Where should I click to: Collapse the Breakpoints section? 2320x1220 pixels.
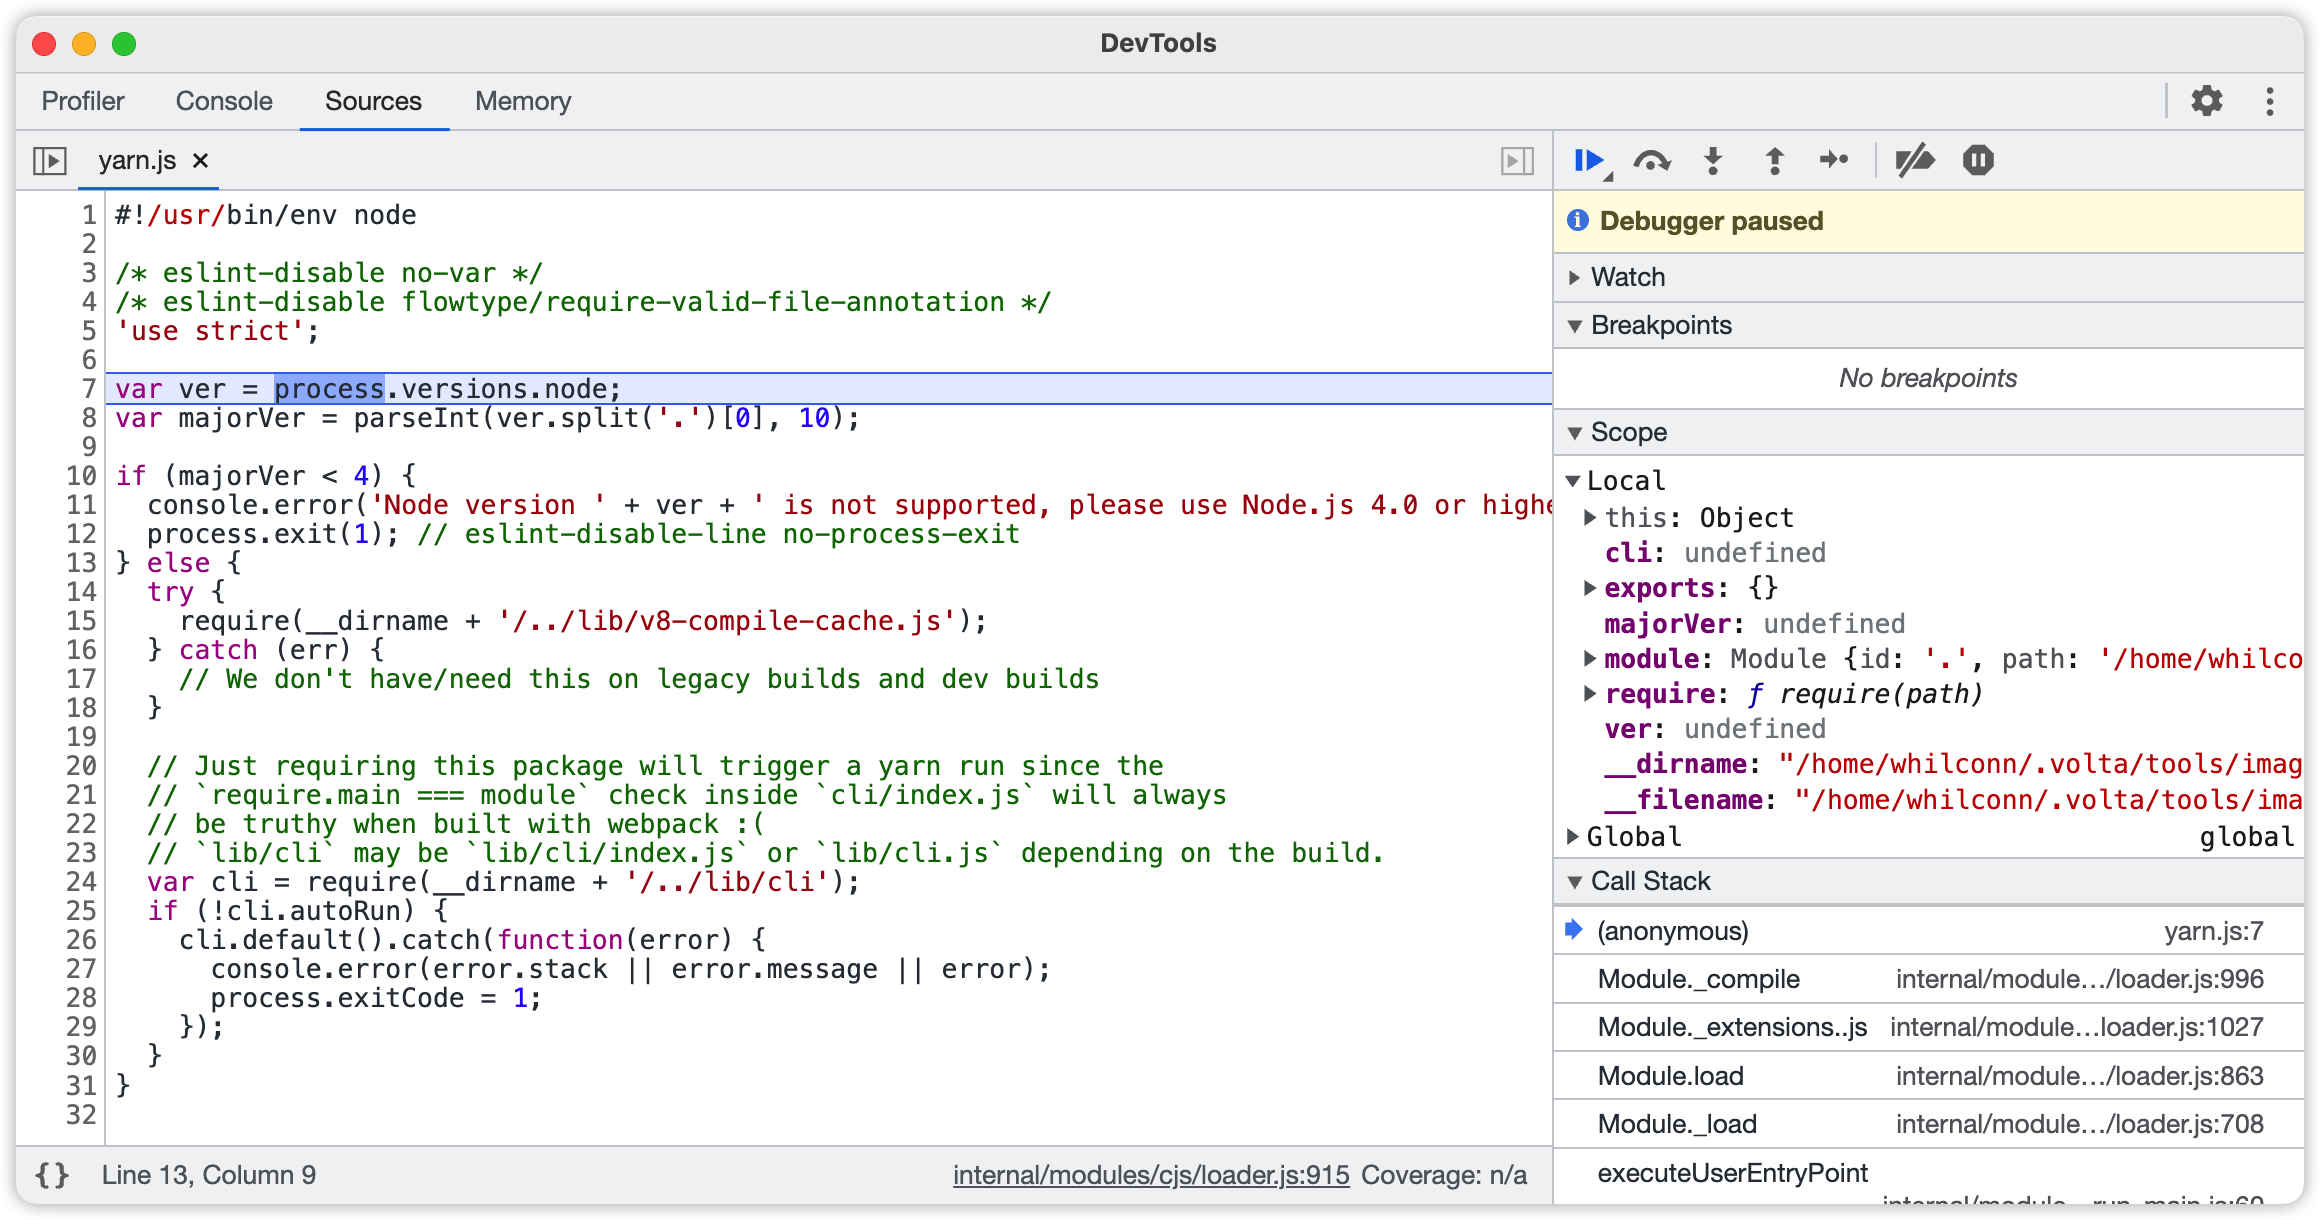1929,325
